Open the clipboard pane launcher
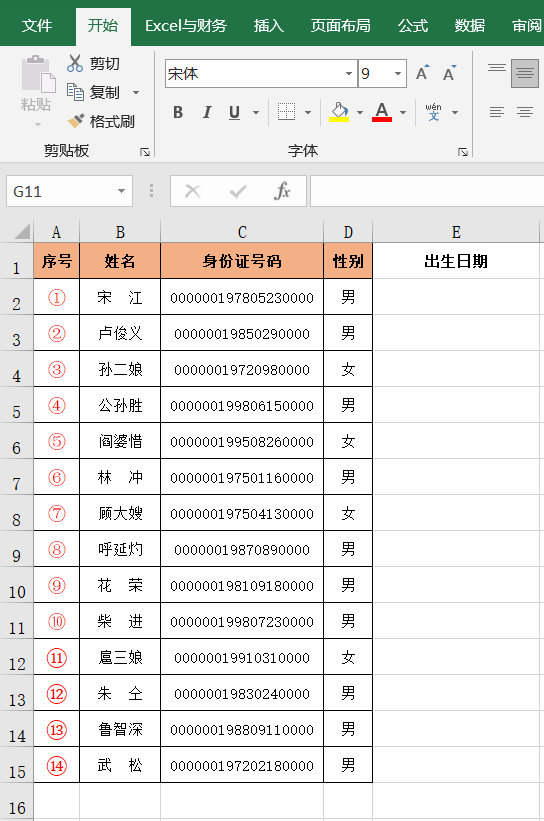This screenshot has height=821, width=544. 145,152
